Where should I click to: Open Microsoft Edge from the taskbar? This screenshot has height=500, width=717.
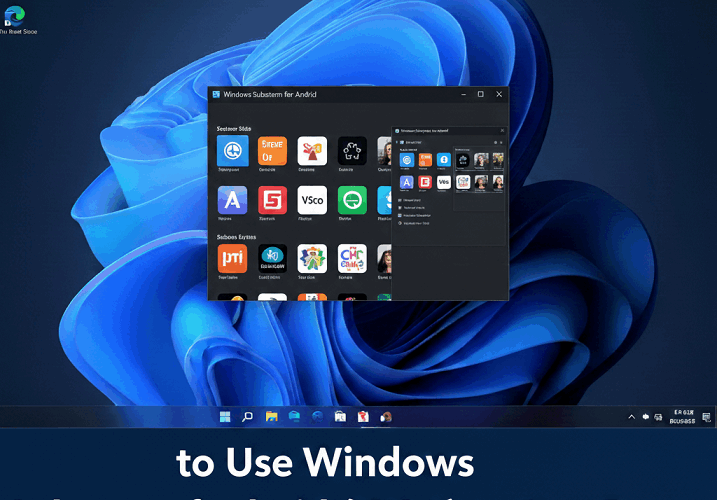click(x=317, y=417)
